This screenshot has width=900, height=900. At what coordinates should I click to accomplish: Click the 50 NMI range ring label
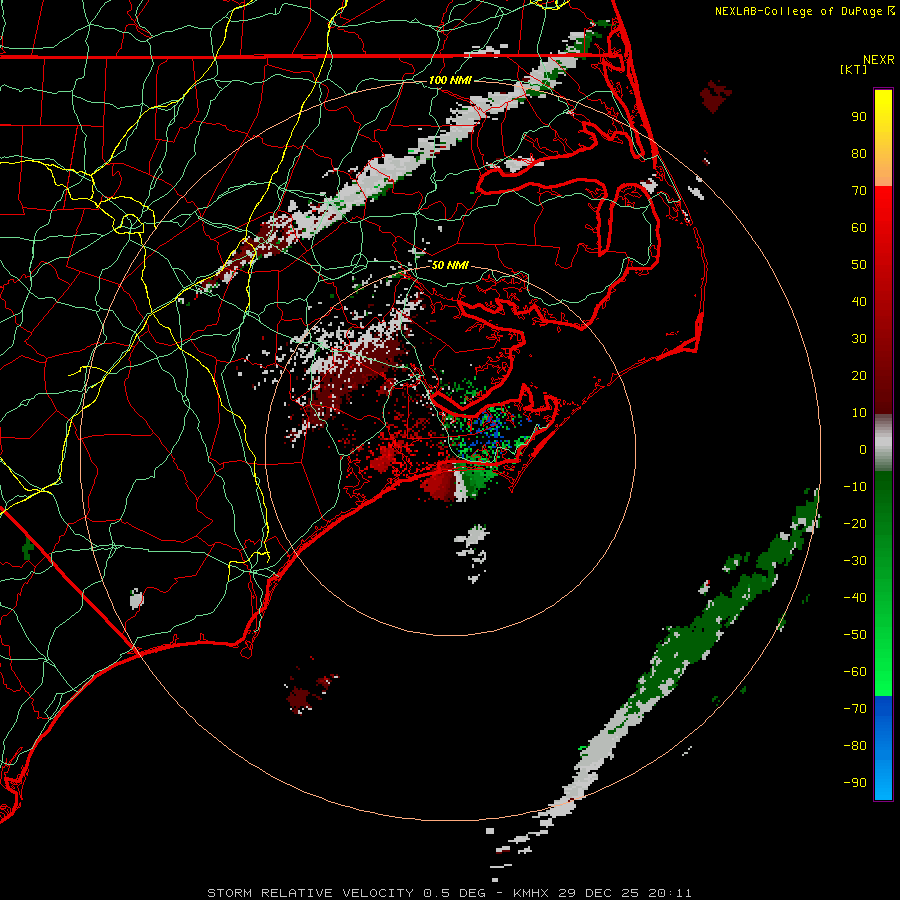tap(450, 265)
